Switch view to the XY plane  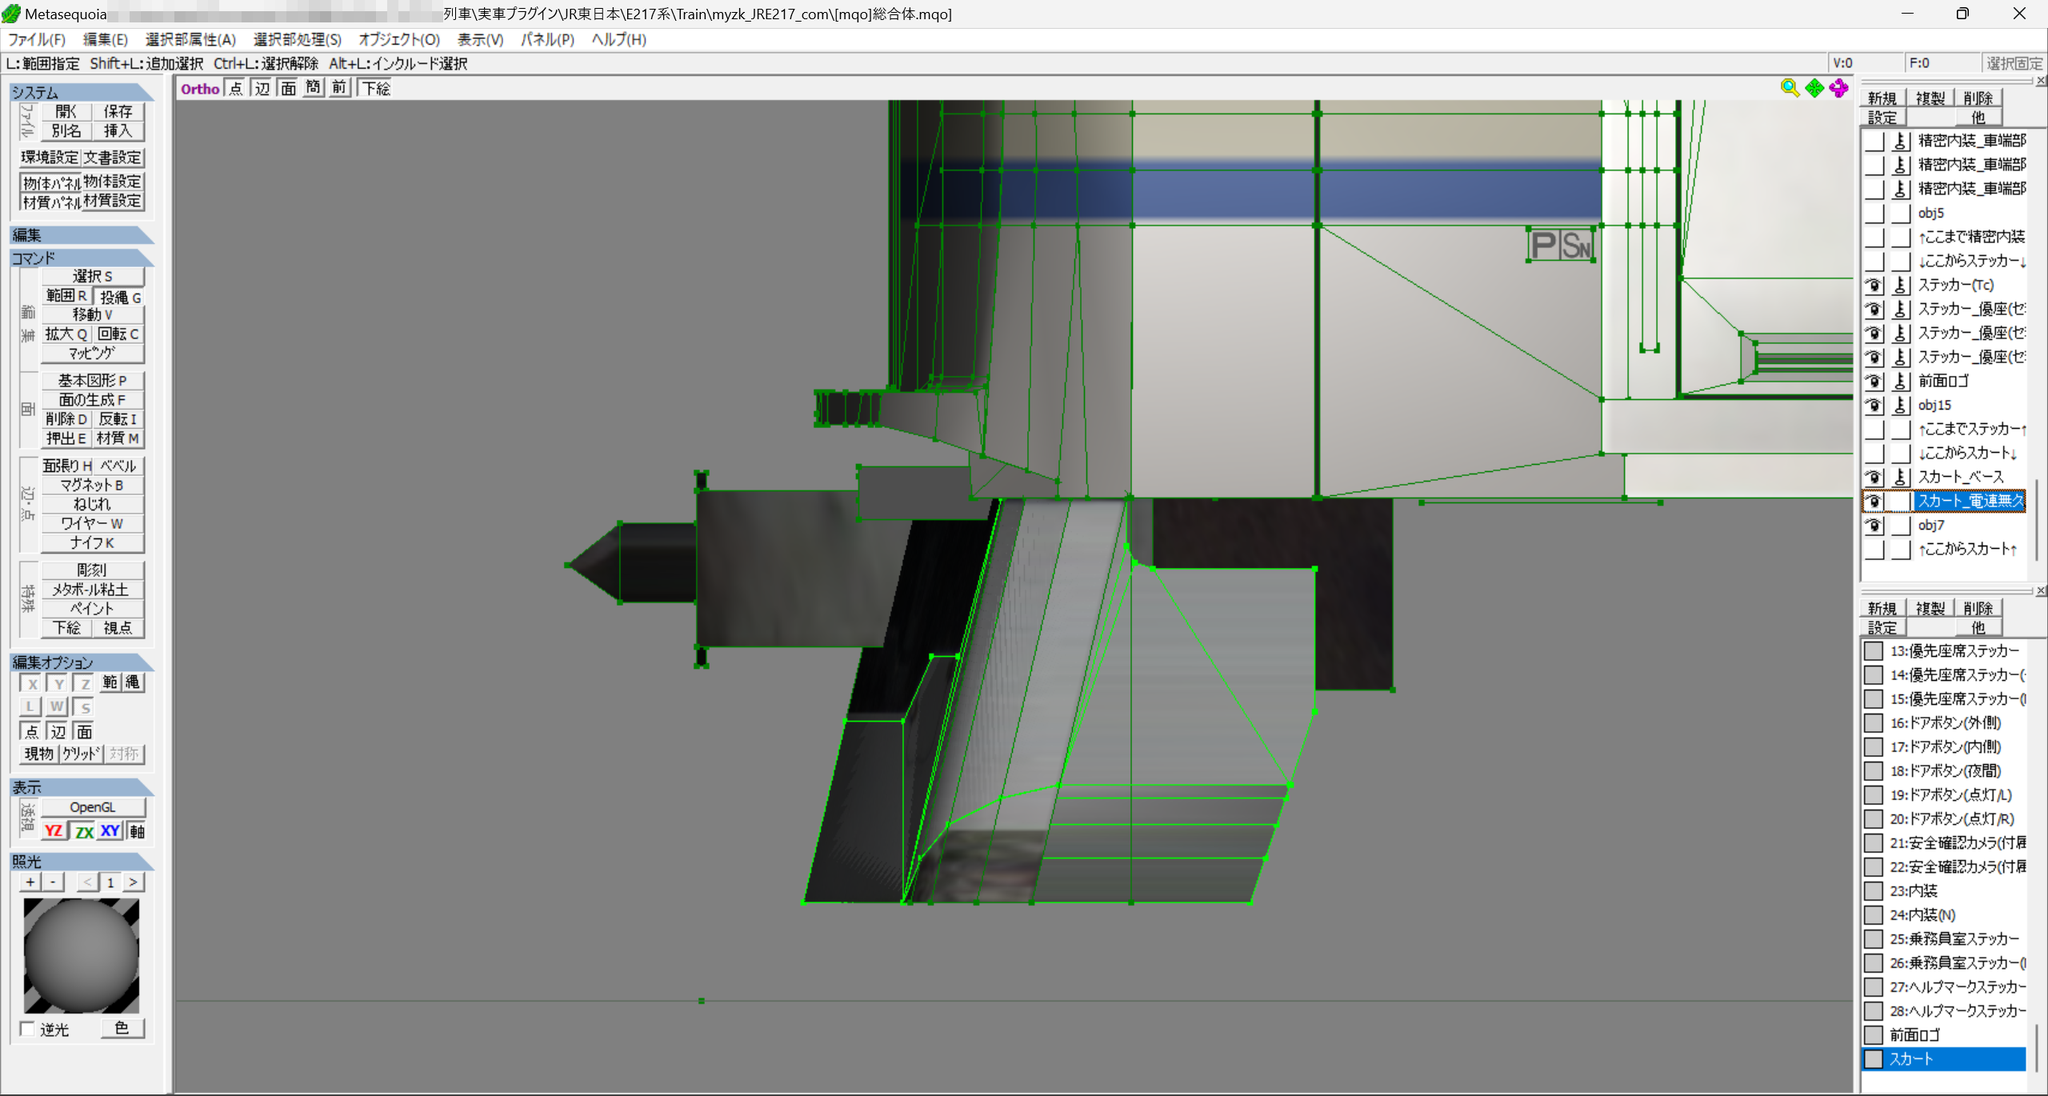[x=110, y=831]
